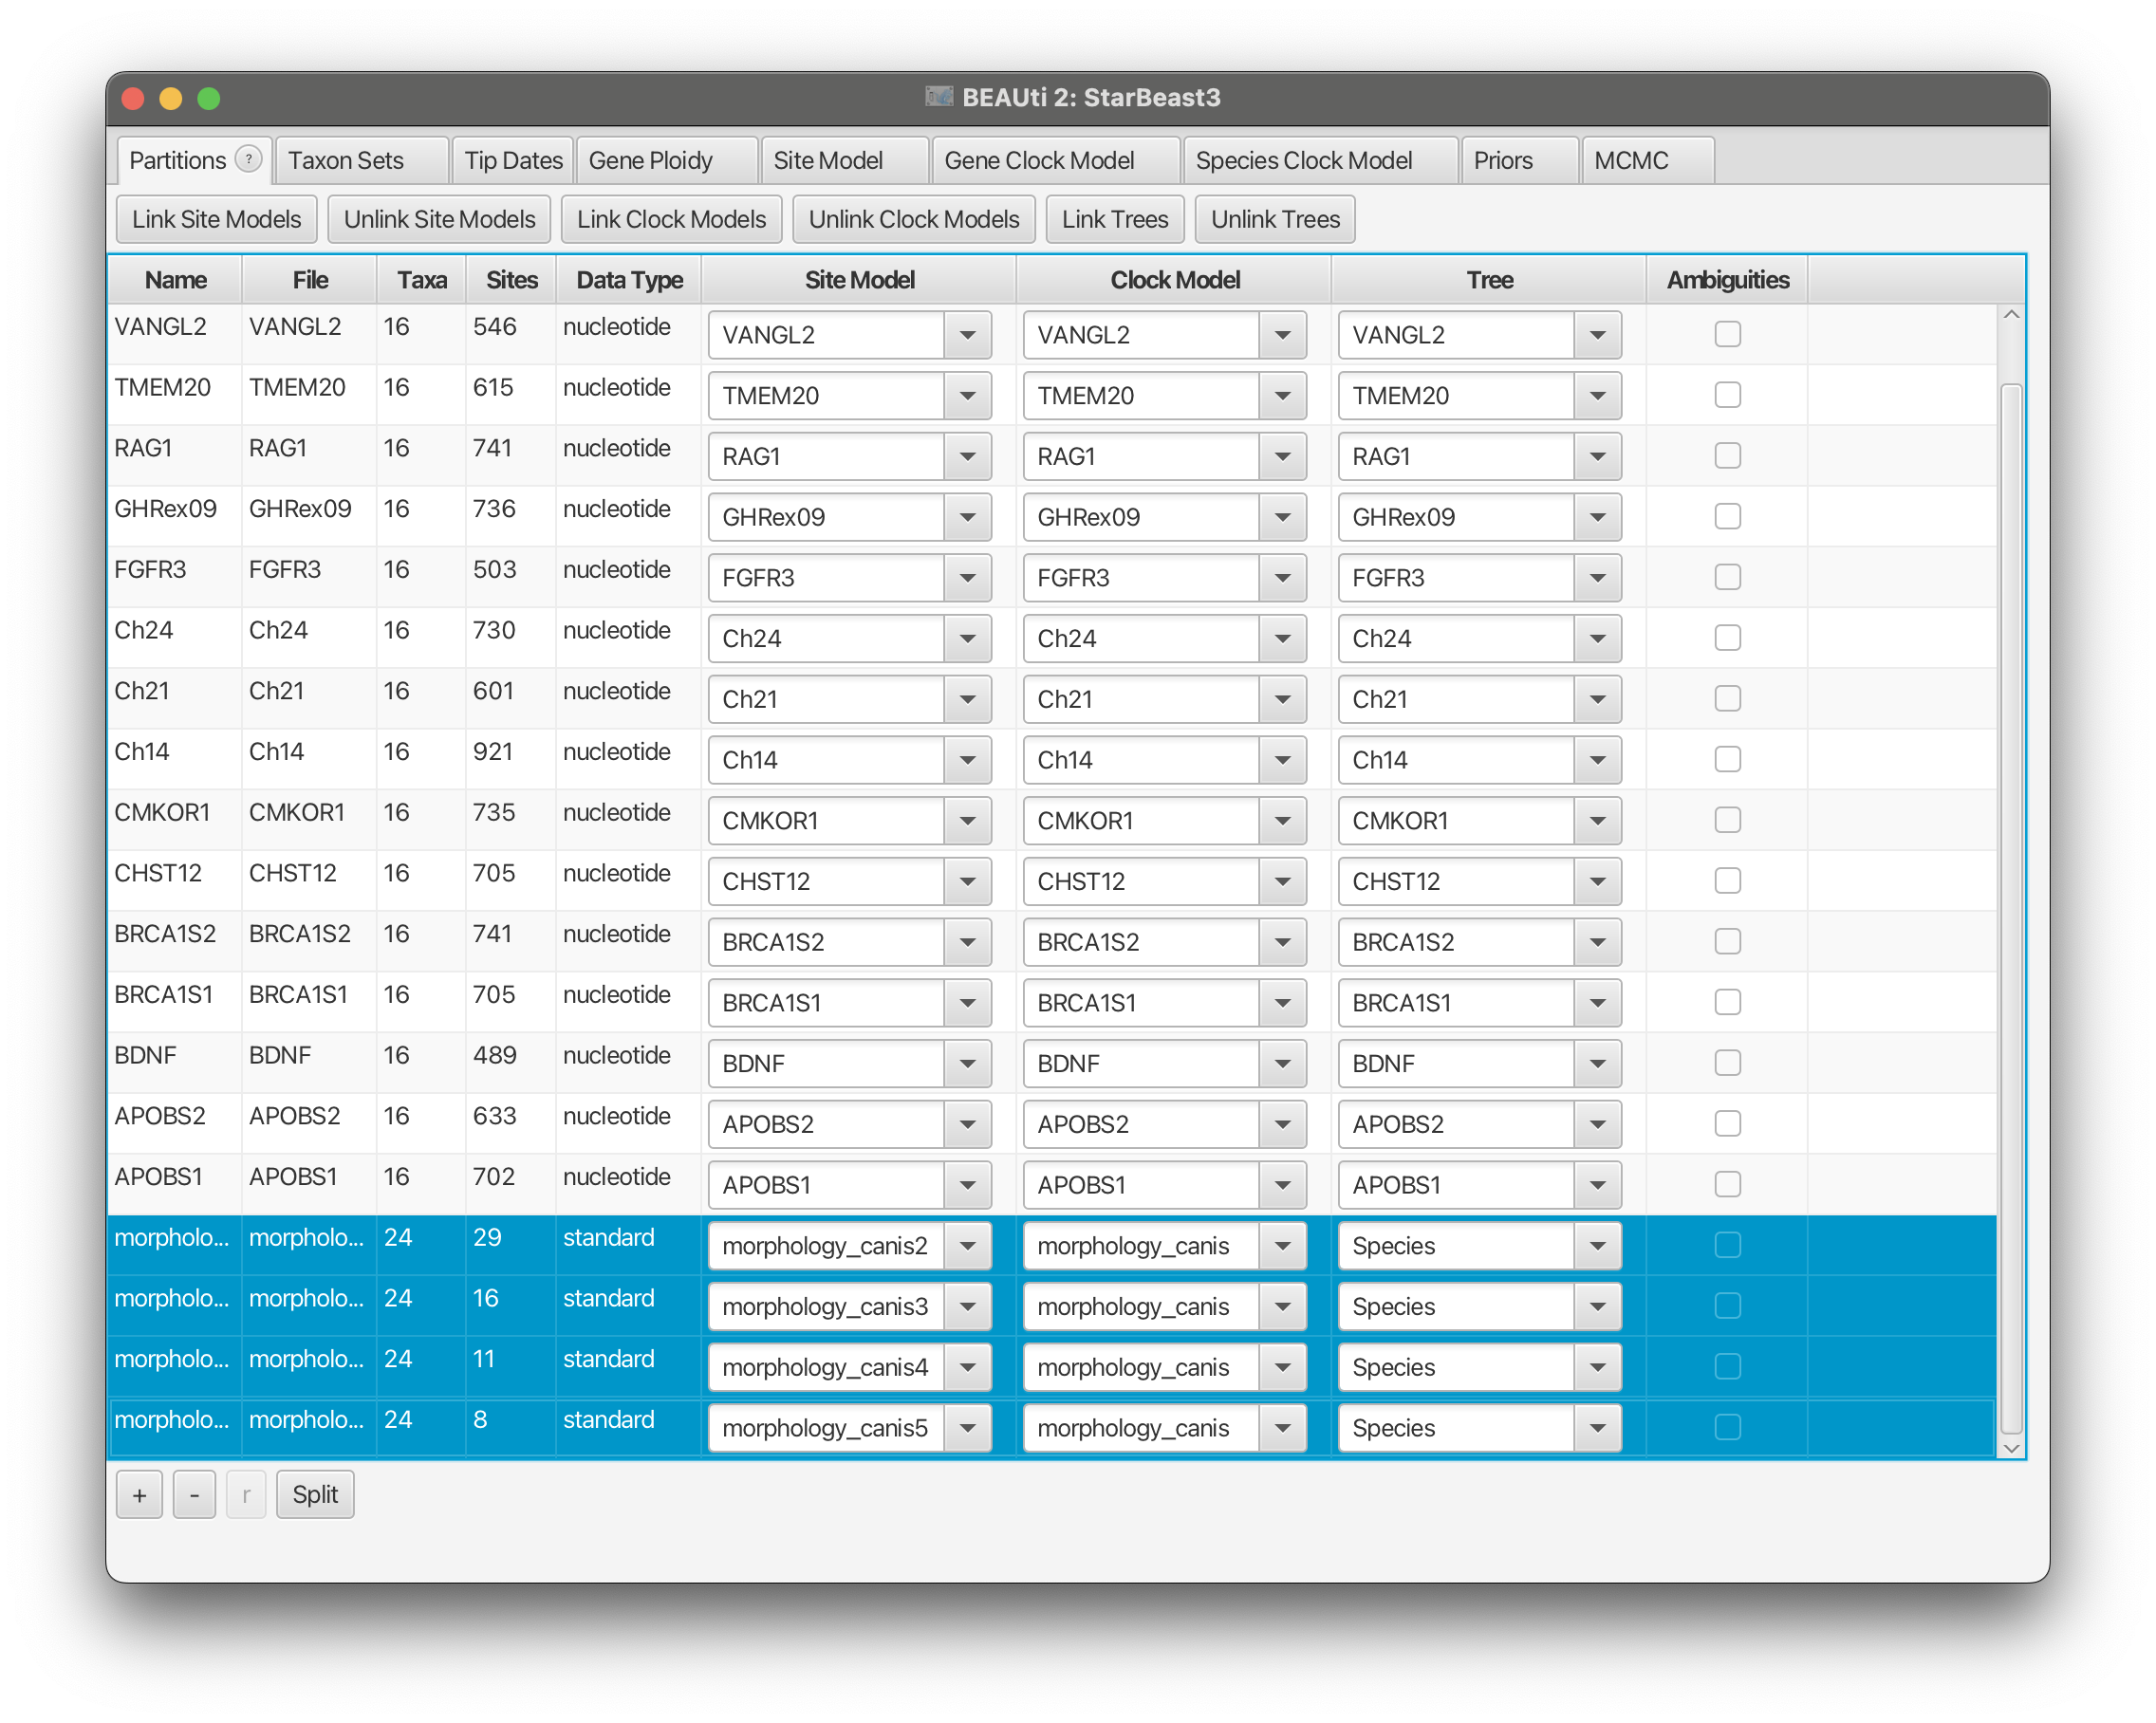The height and width of the screenshot is (1723, 2156).
Task: Click the scroll up arrow in table
Action: pos(2011,315)
